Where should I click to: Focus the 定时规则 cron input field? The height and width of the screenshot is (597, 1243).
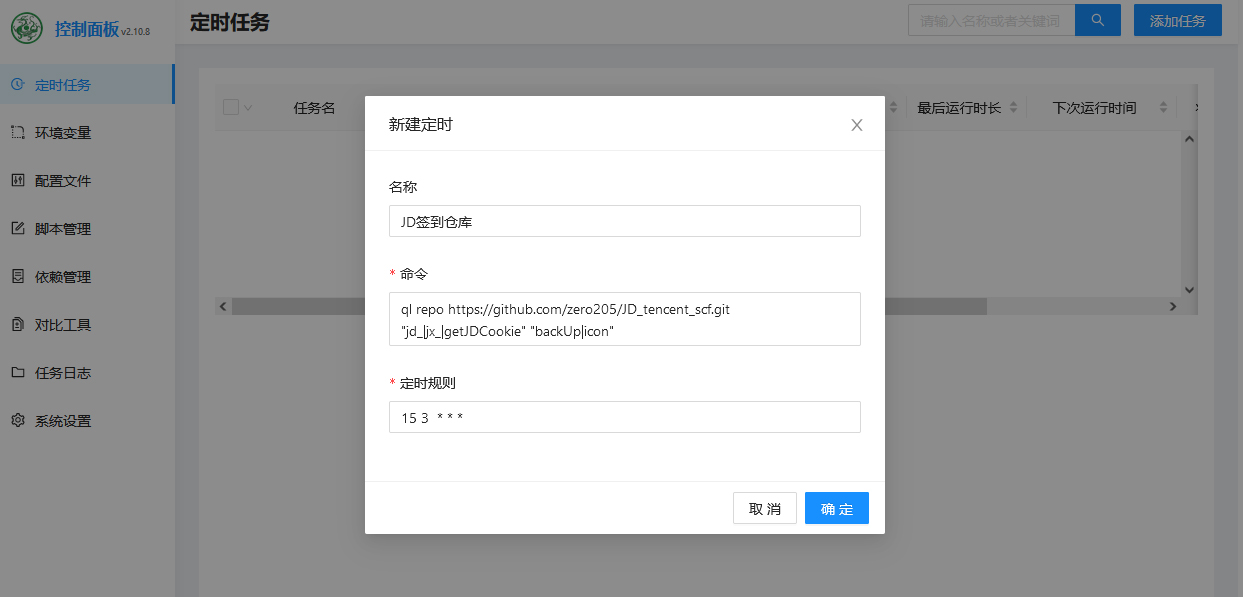pos(624,417)
